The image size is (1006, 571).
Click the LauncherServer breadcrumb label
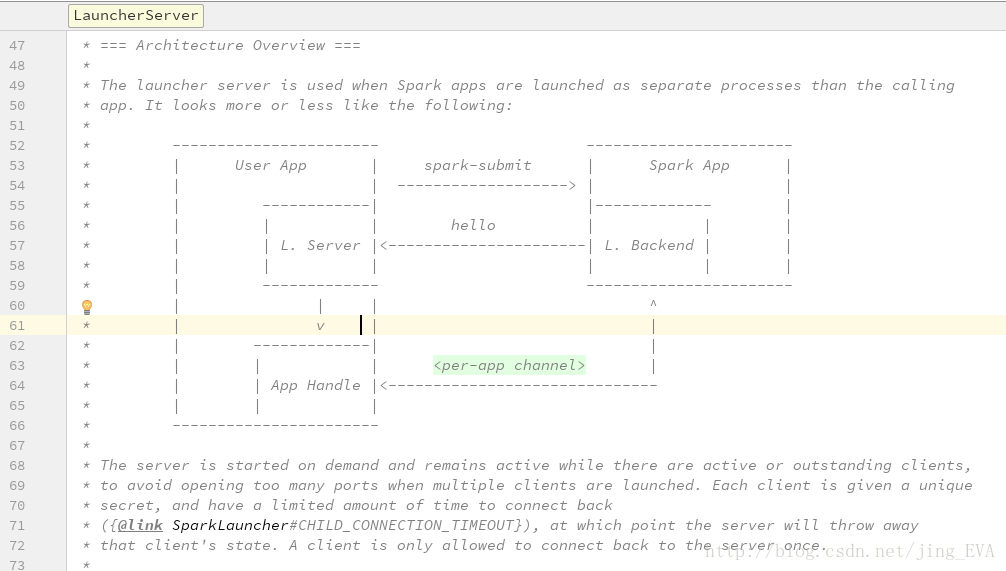click(x=136, y=15)
